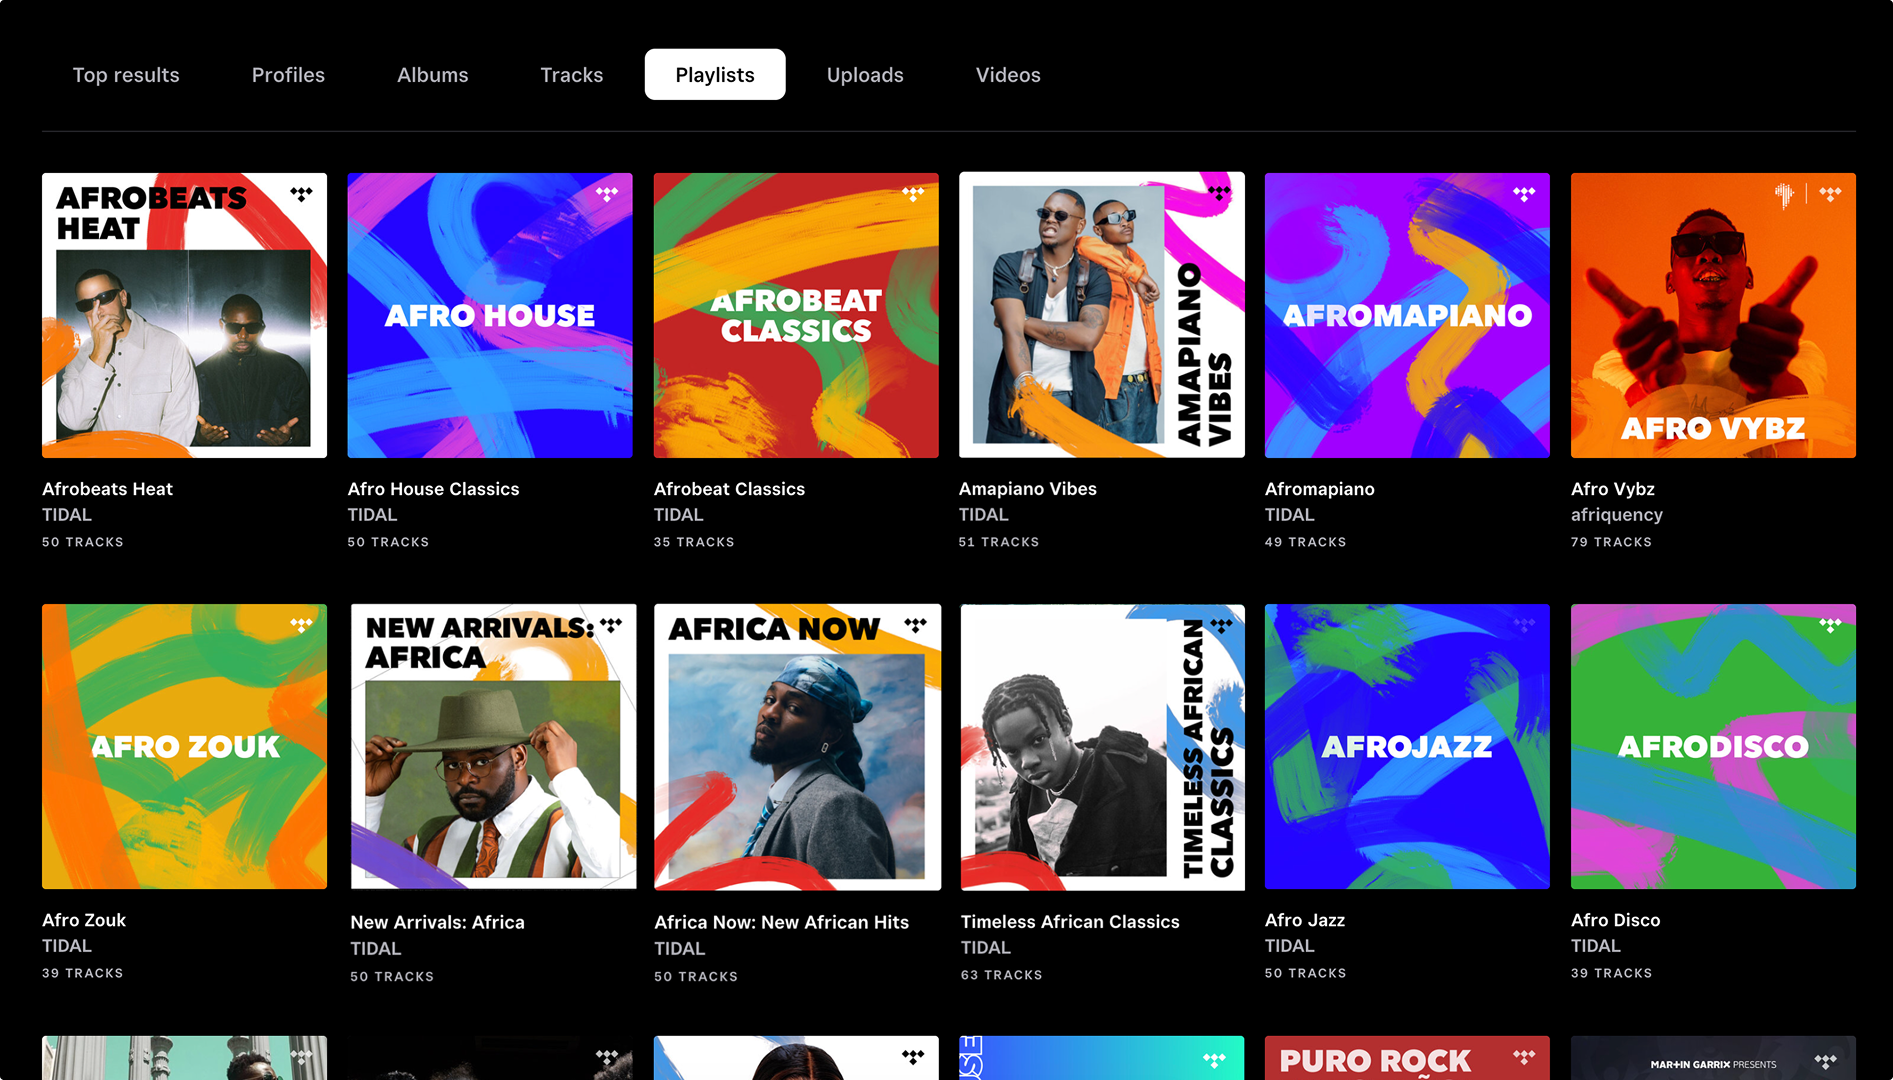The image size is (1893, 1080).
Task: Click "39 TRACKS" under Afro Zouk
Action: (83, 973)
